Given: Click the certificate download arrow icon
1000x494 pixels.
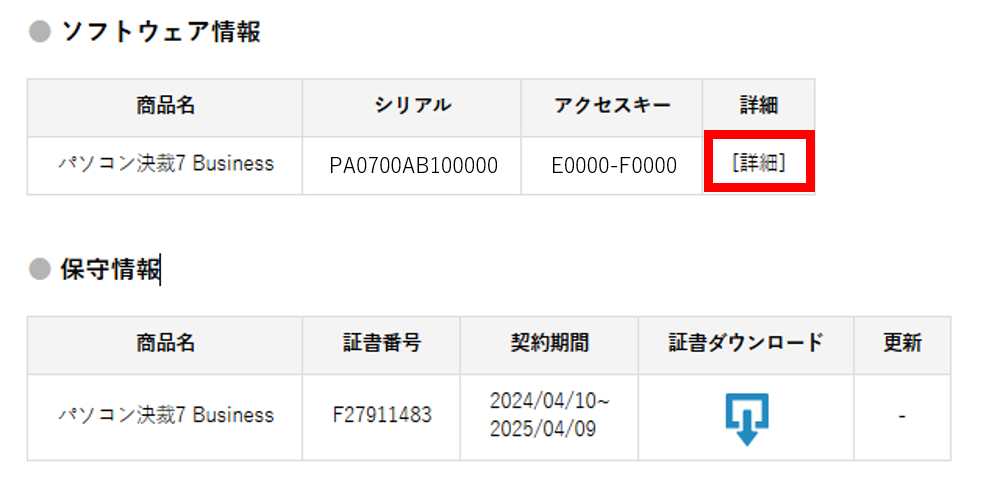Looking at the screenshot, I should 747,419.
